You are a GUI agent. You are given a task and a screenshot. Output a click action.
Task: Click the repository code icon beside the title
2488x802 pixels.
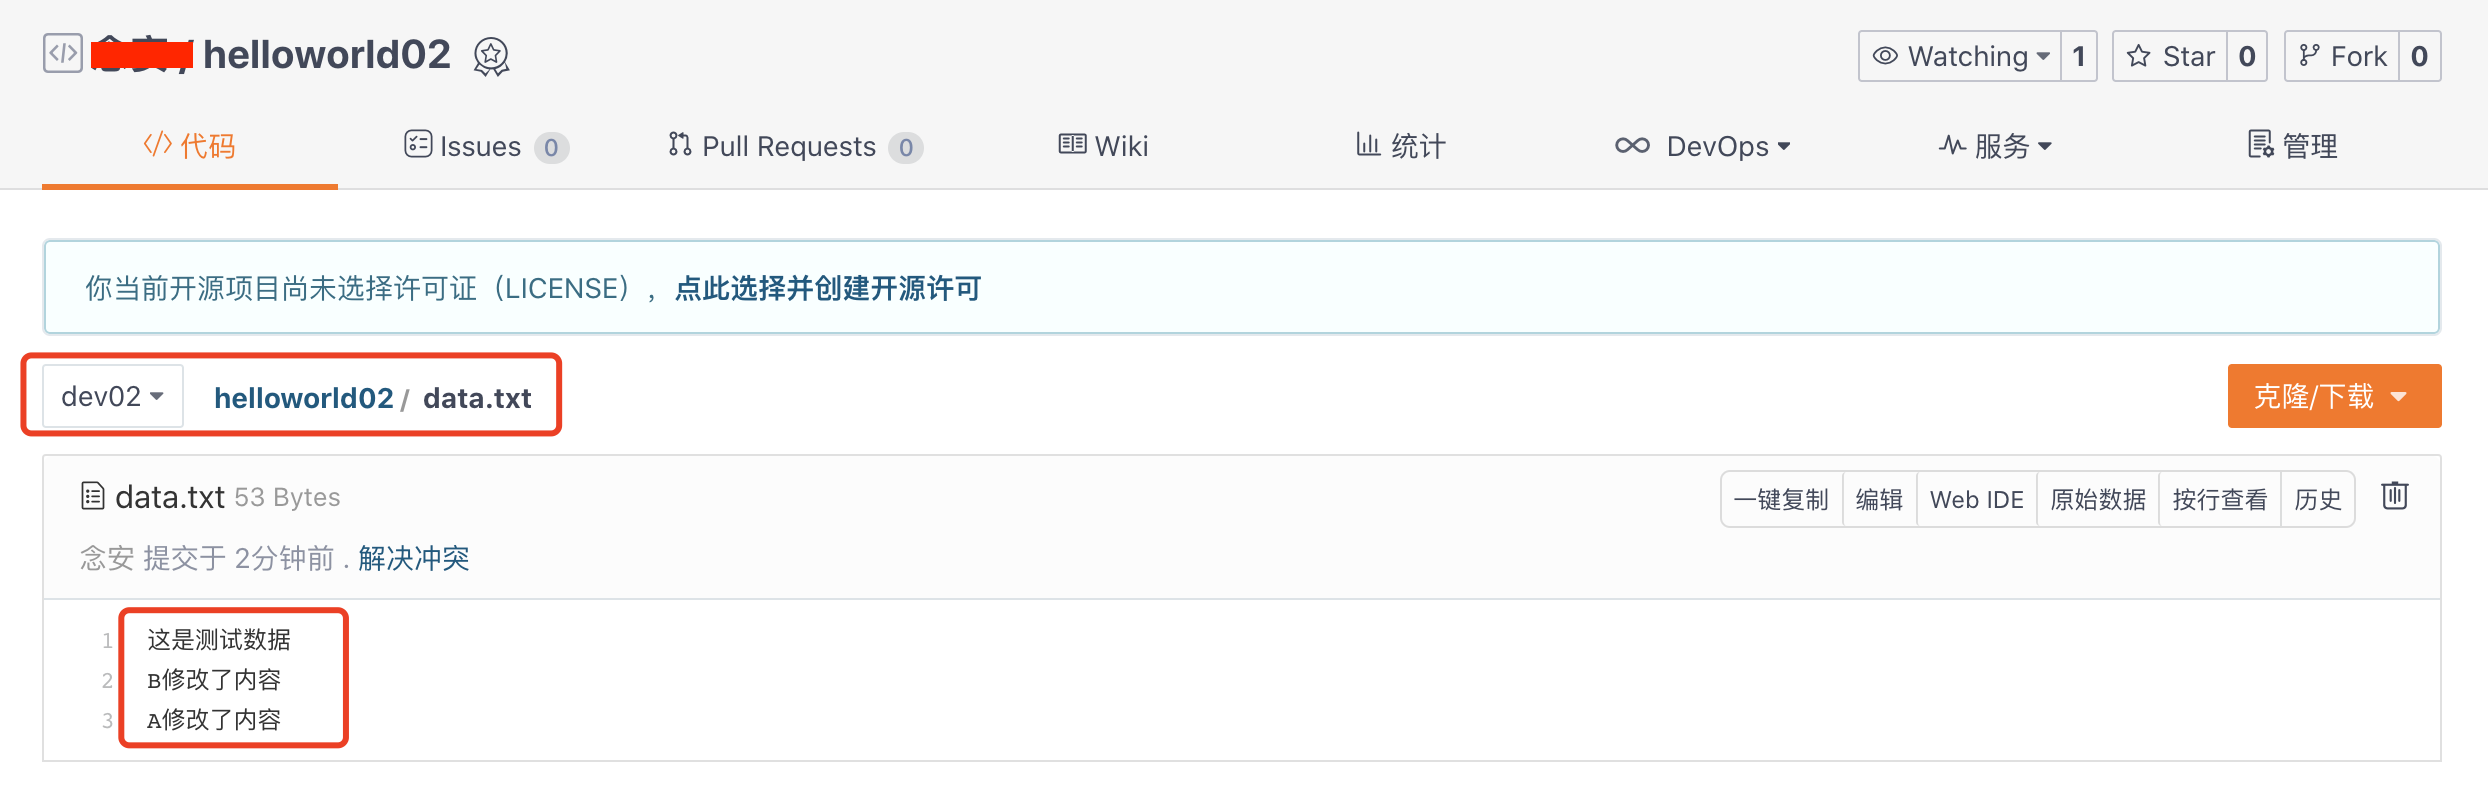(63, 54)
